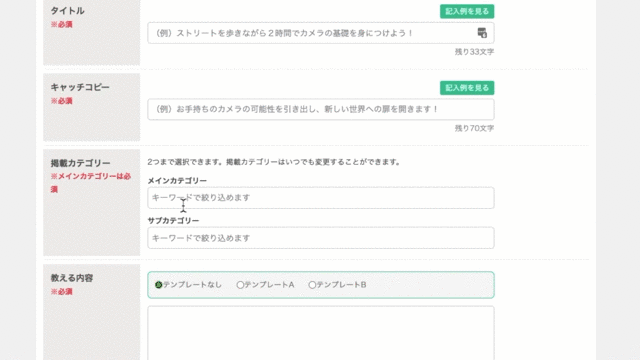
Task: Select the テンプレートA radio option
Action: (x=240, y=285)
